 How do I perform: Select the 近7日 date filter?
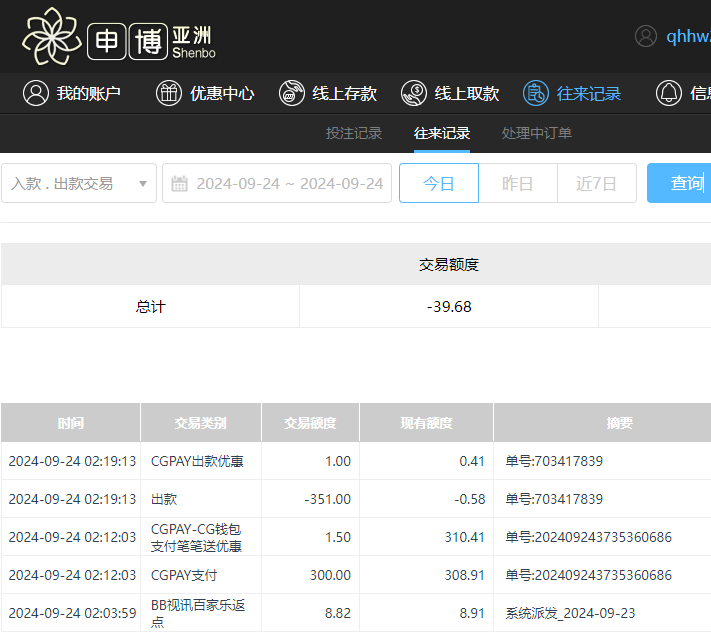[x=596, y=183]
